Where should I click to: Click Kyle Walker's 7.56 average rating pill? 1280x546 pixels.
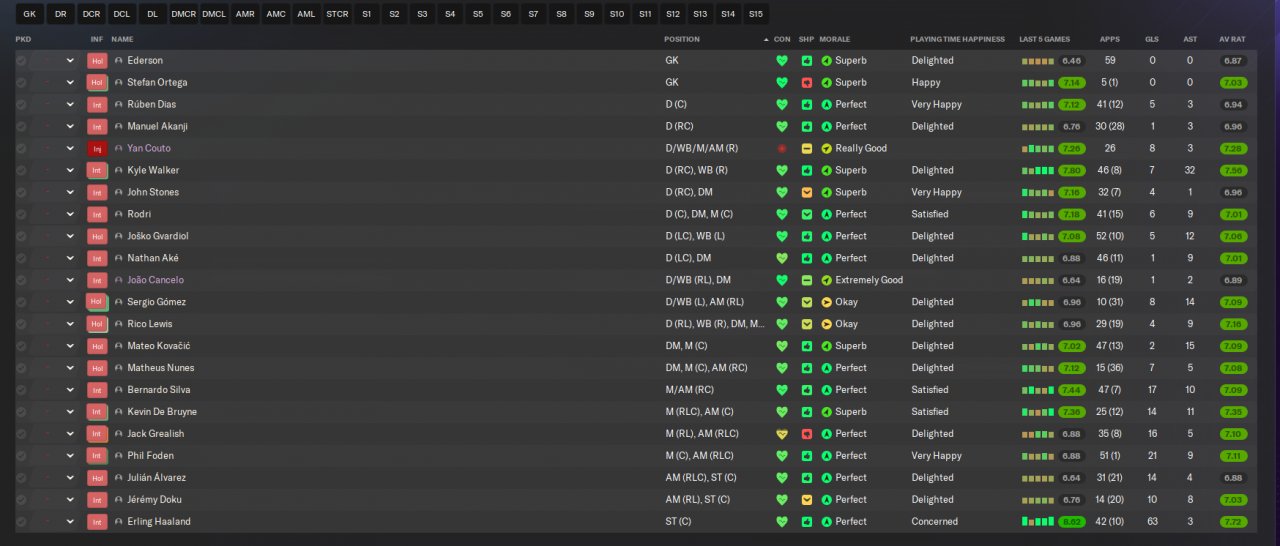(x=1233, y=170)
